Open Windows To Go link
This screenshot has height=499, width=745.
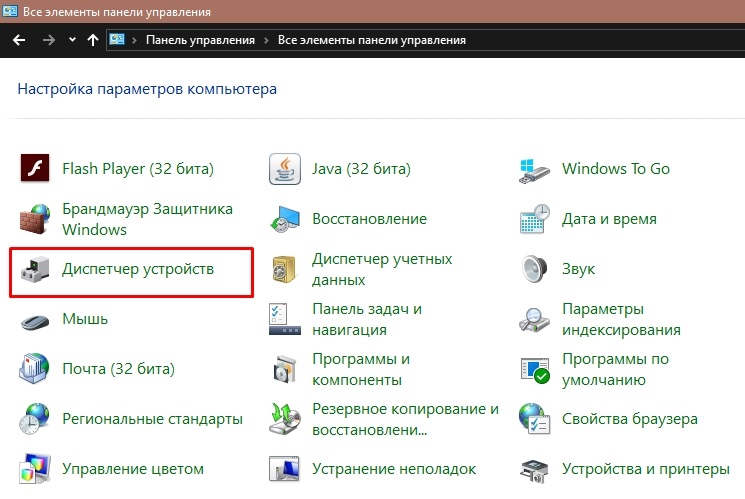[x=616, y=169]
